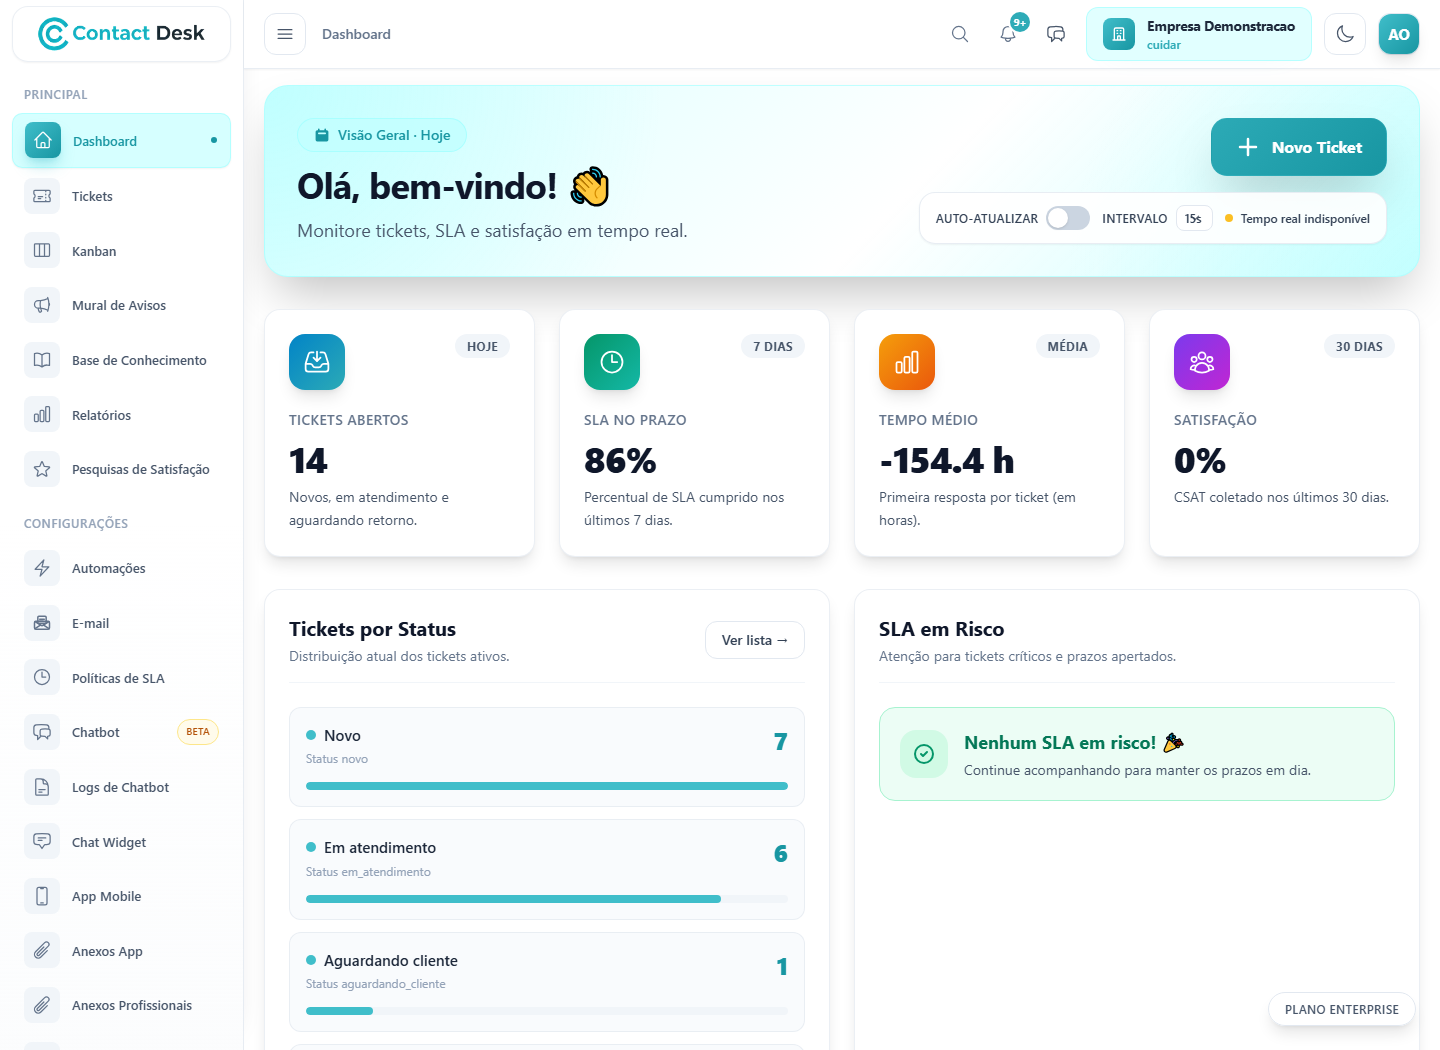Toggle sidebar with hamburger menu icon
This screenshot has height=1050, width=1440.
coord(285,34)
